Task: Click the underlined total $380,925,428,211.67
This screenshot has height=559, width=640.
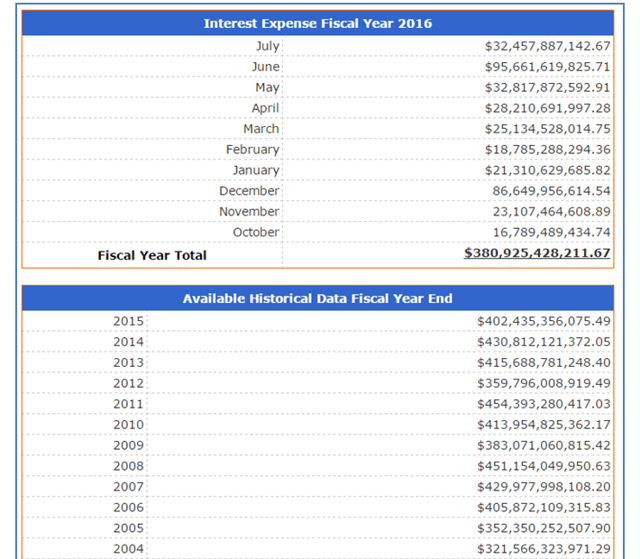Action: [537, 253]
